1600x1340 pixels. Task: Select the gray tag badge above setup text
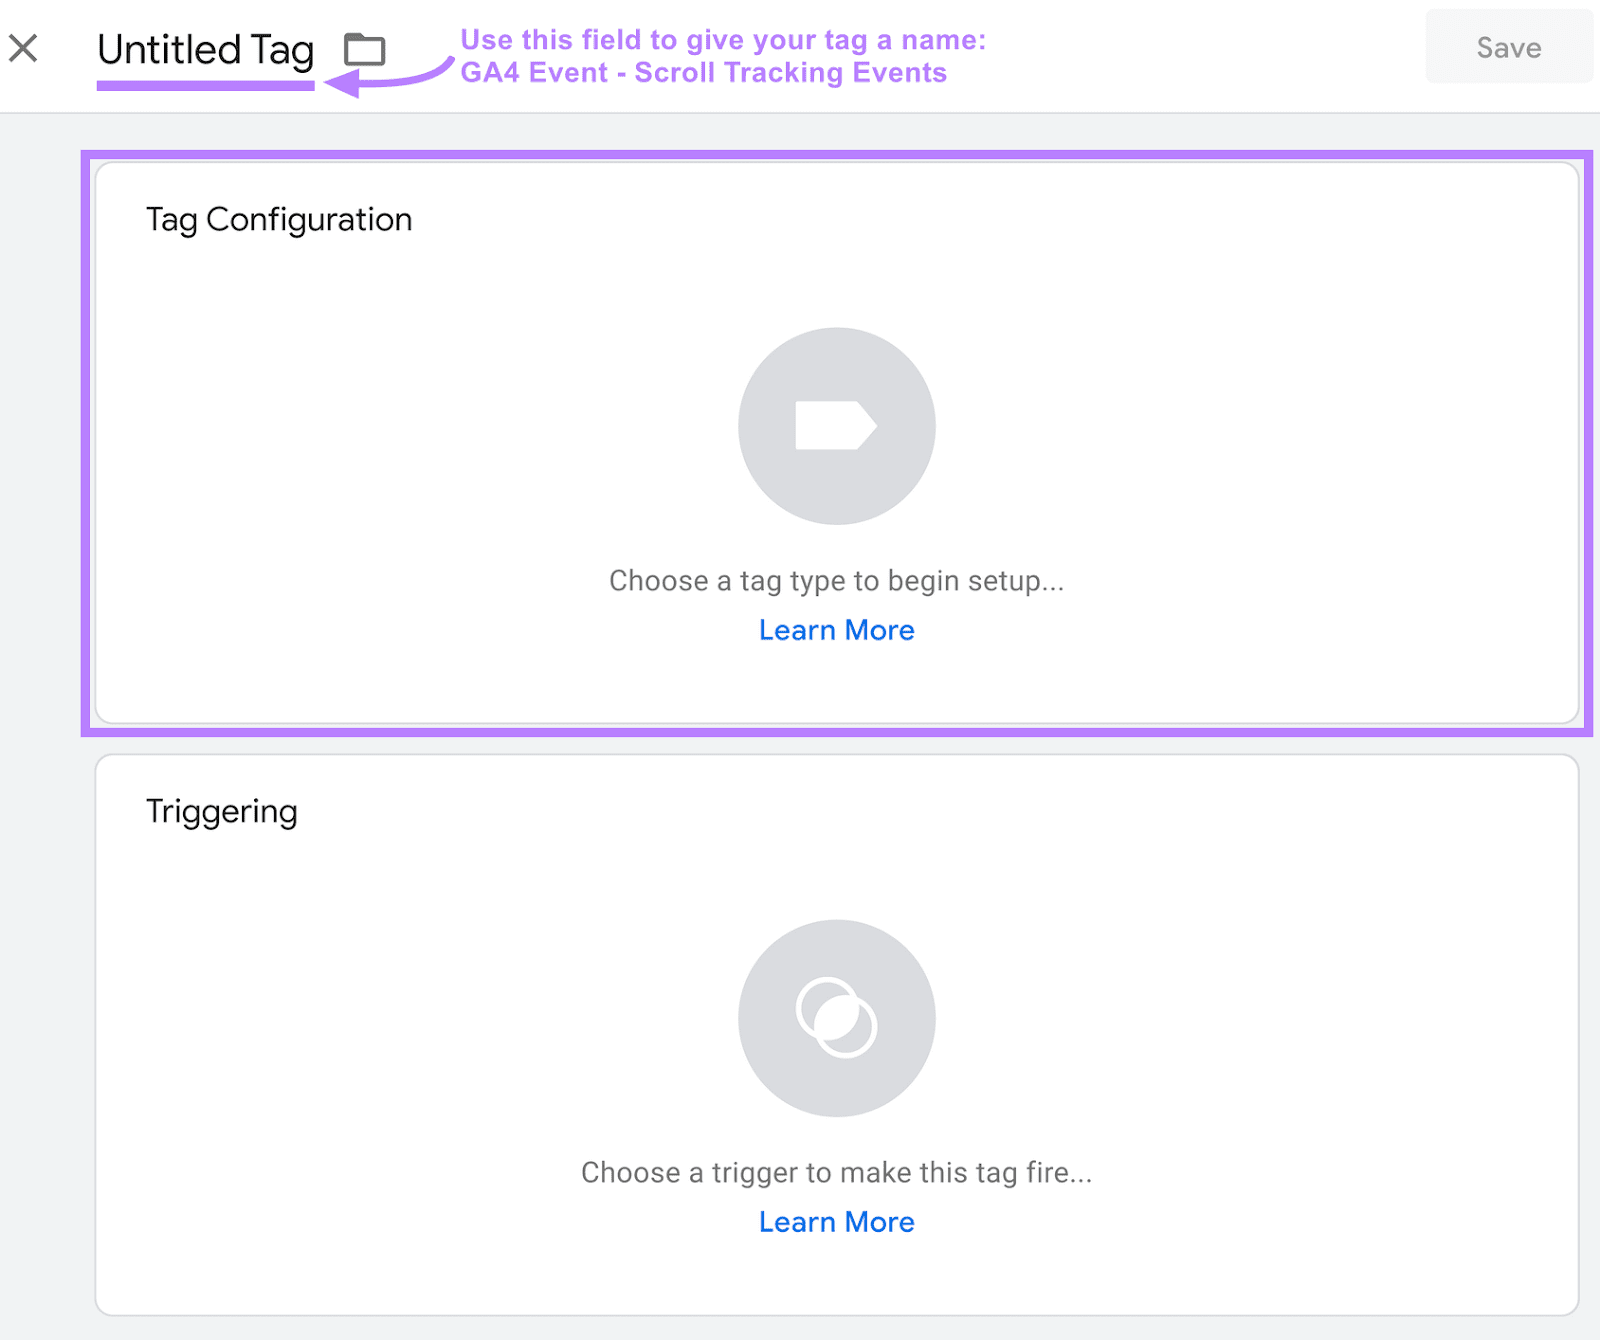coord(837,425)
